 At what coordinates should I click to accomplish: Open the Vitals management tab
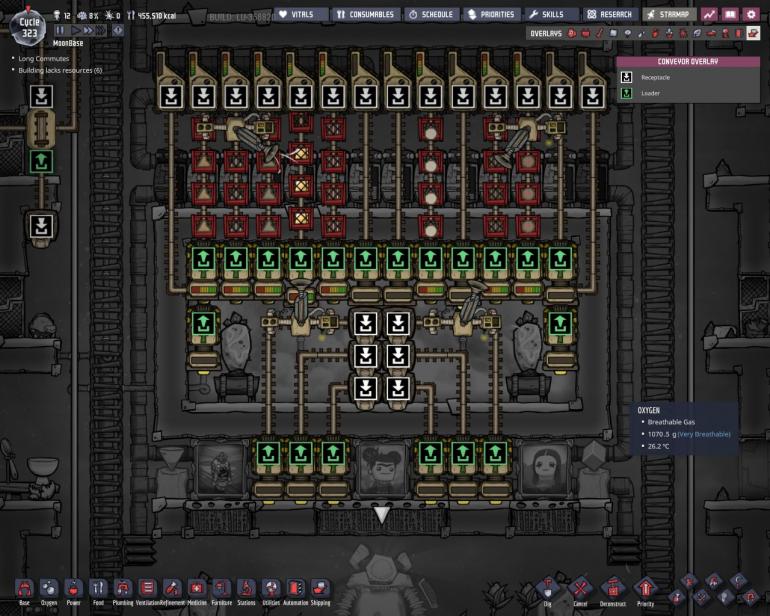pyautogui.click(x=301, y=14)
